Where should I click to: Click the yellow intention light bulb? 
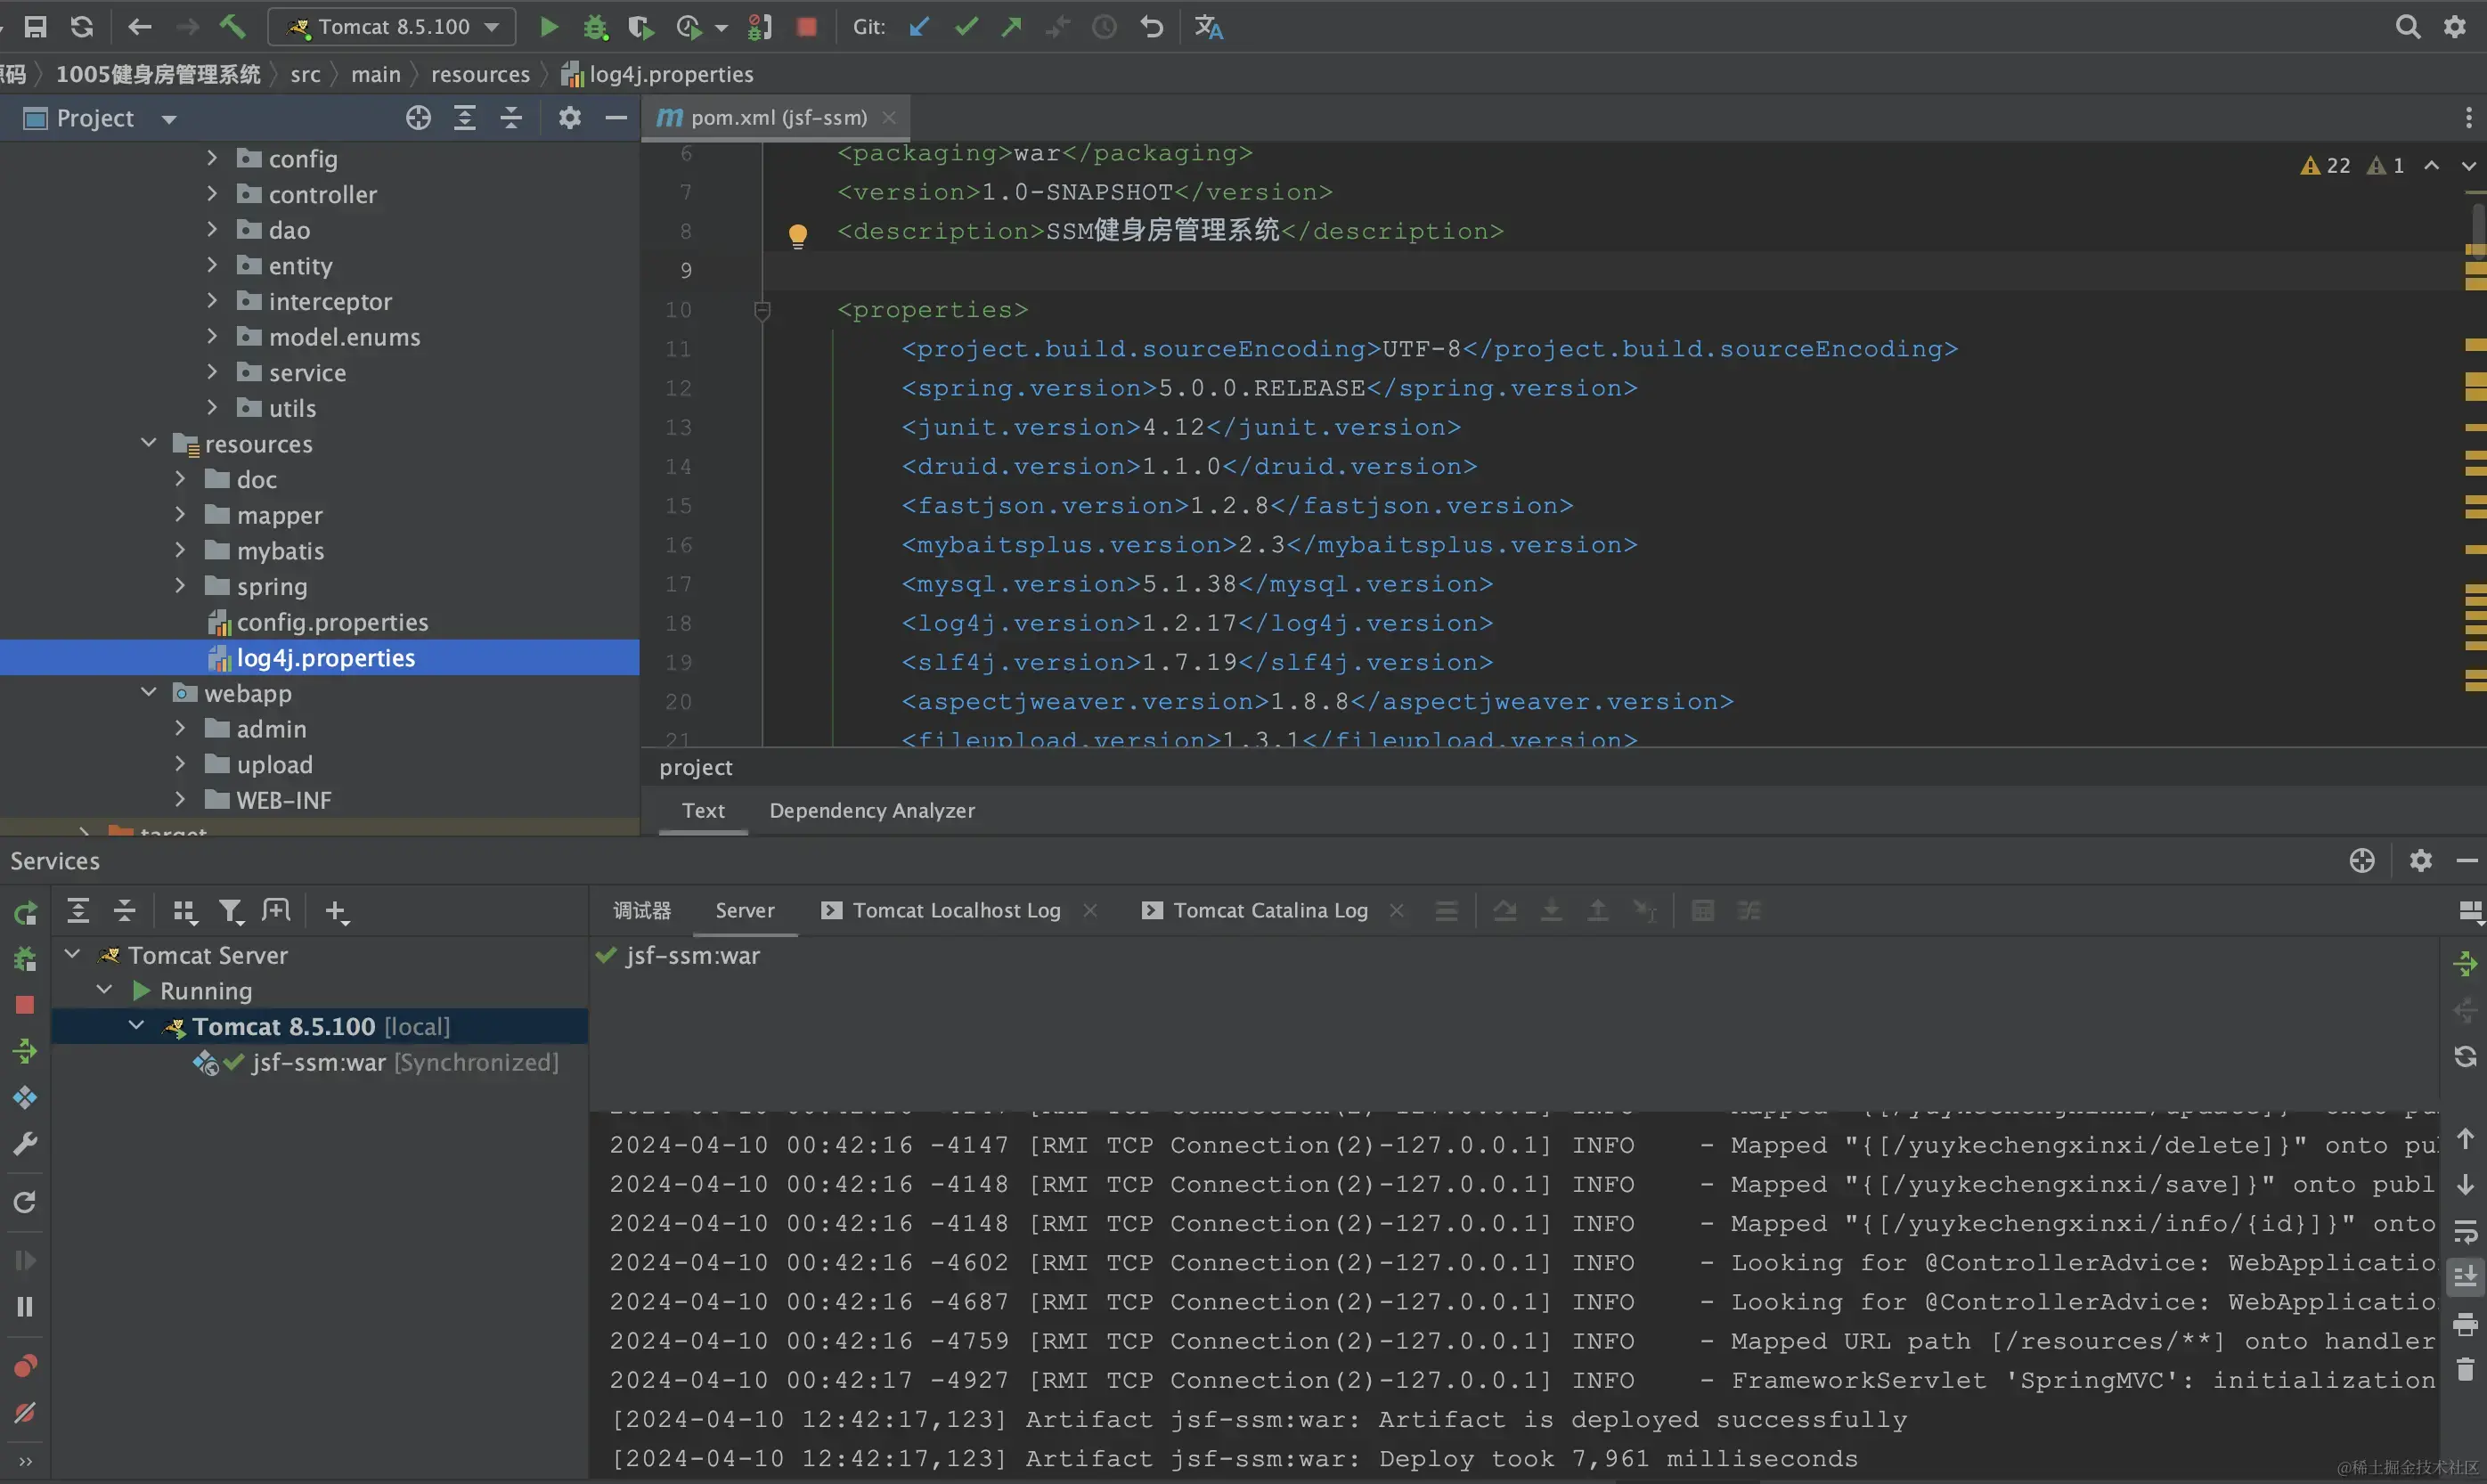click(797, 236)
